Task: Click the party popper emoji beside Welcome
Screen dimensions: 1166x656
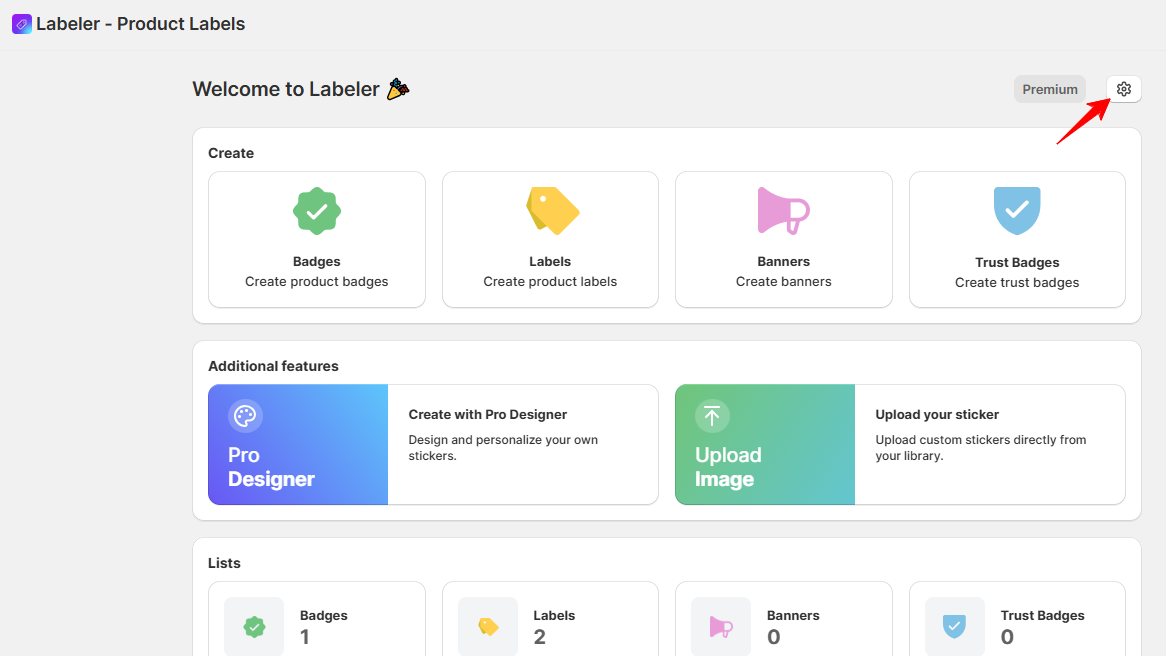Action: [x=398, y=89]
